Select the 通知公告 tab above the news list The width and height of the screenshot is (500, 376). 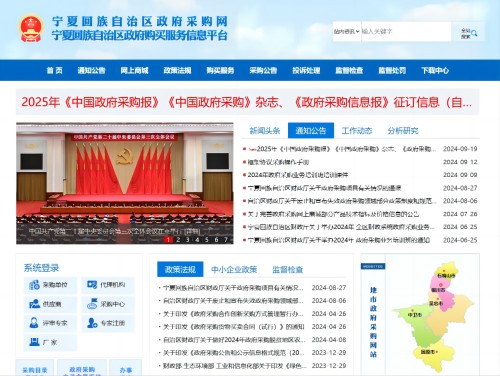311,130
